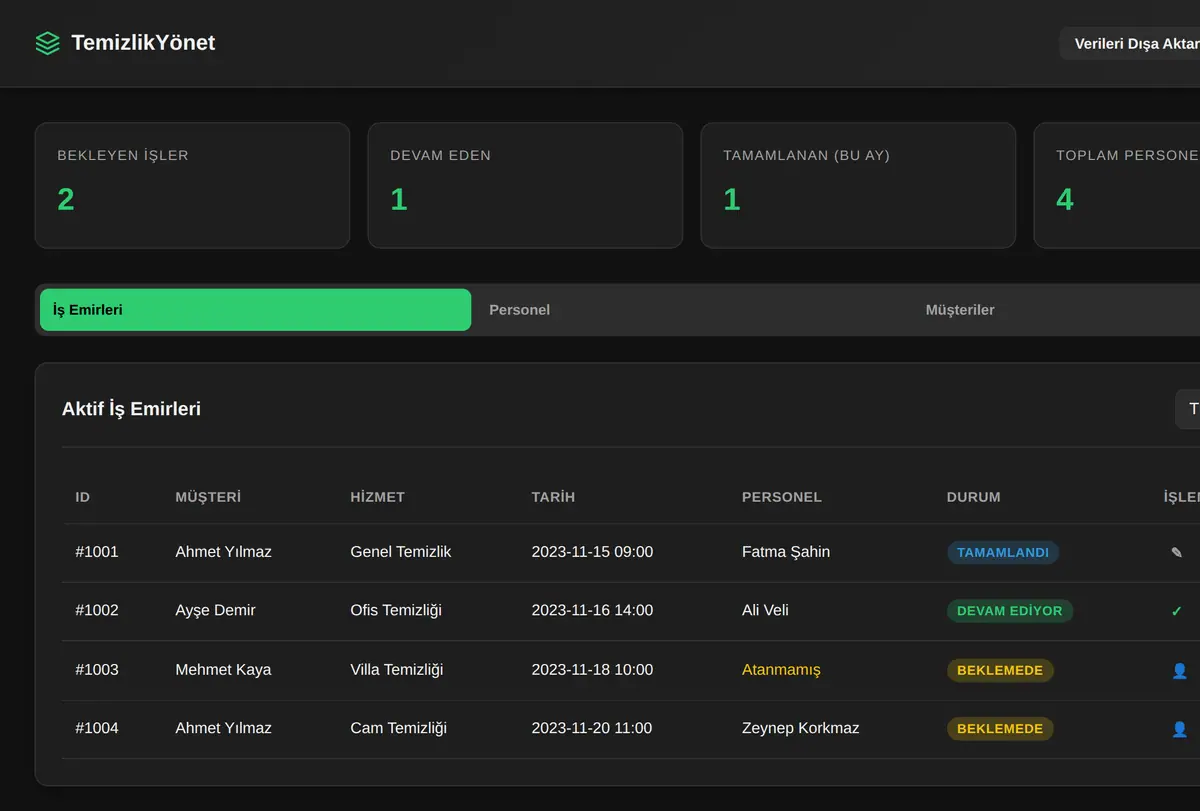
Task: Click the TARİH column header
Action: tap(553, 497)
